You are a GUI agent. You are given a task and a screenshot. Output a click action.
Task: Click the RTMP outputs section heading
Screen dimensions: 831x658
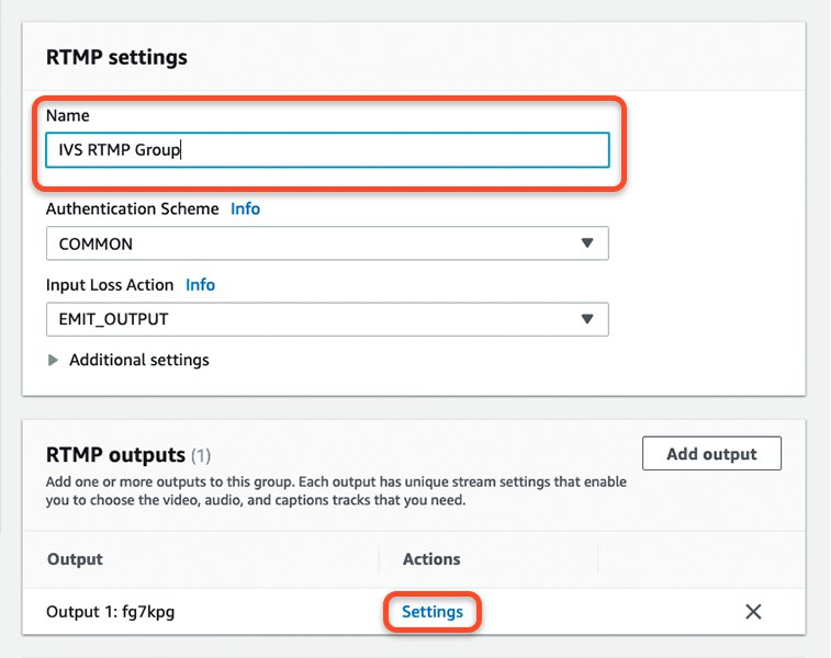coord(114,453)
